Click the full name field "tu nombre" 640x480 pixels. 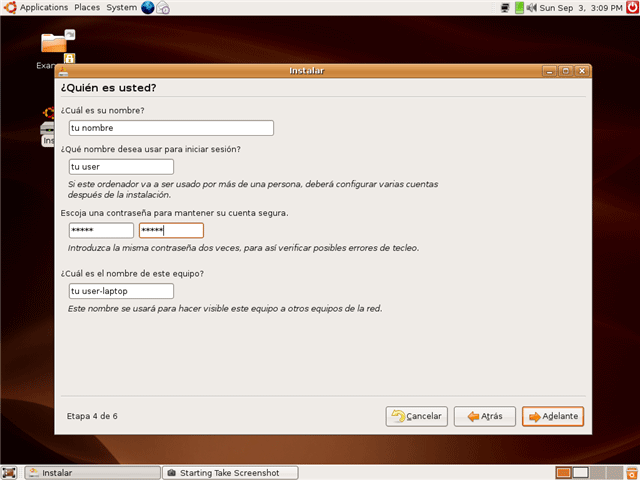point(170,128)
